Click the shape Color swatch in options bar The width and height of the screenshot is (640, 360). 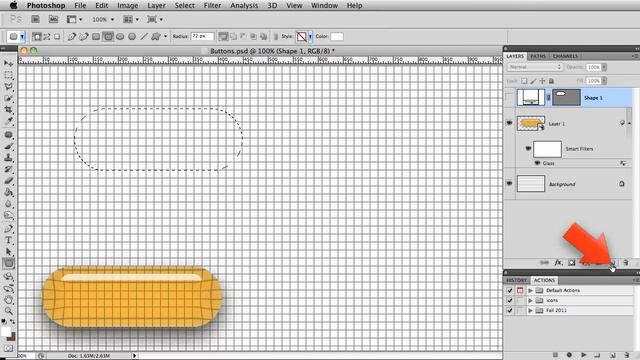pyautogui.click(x=337, y=36)
